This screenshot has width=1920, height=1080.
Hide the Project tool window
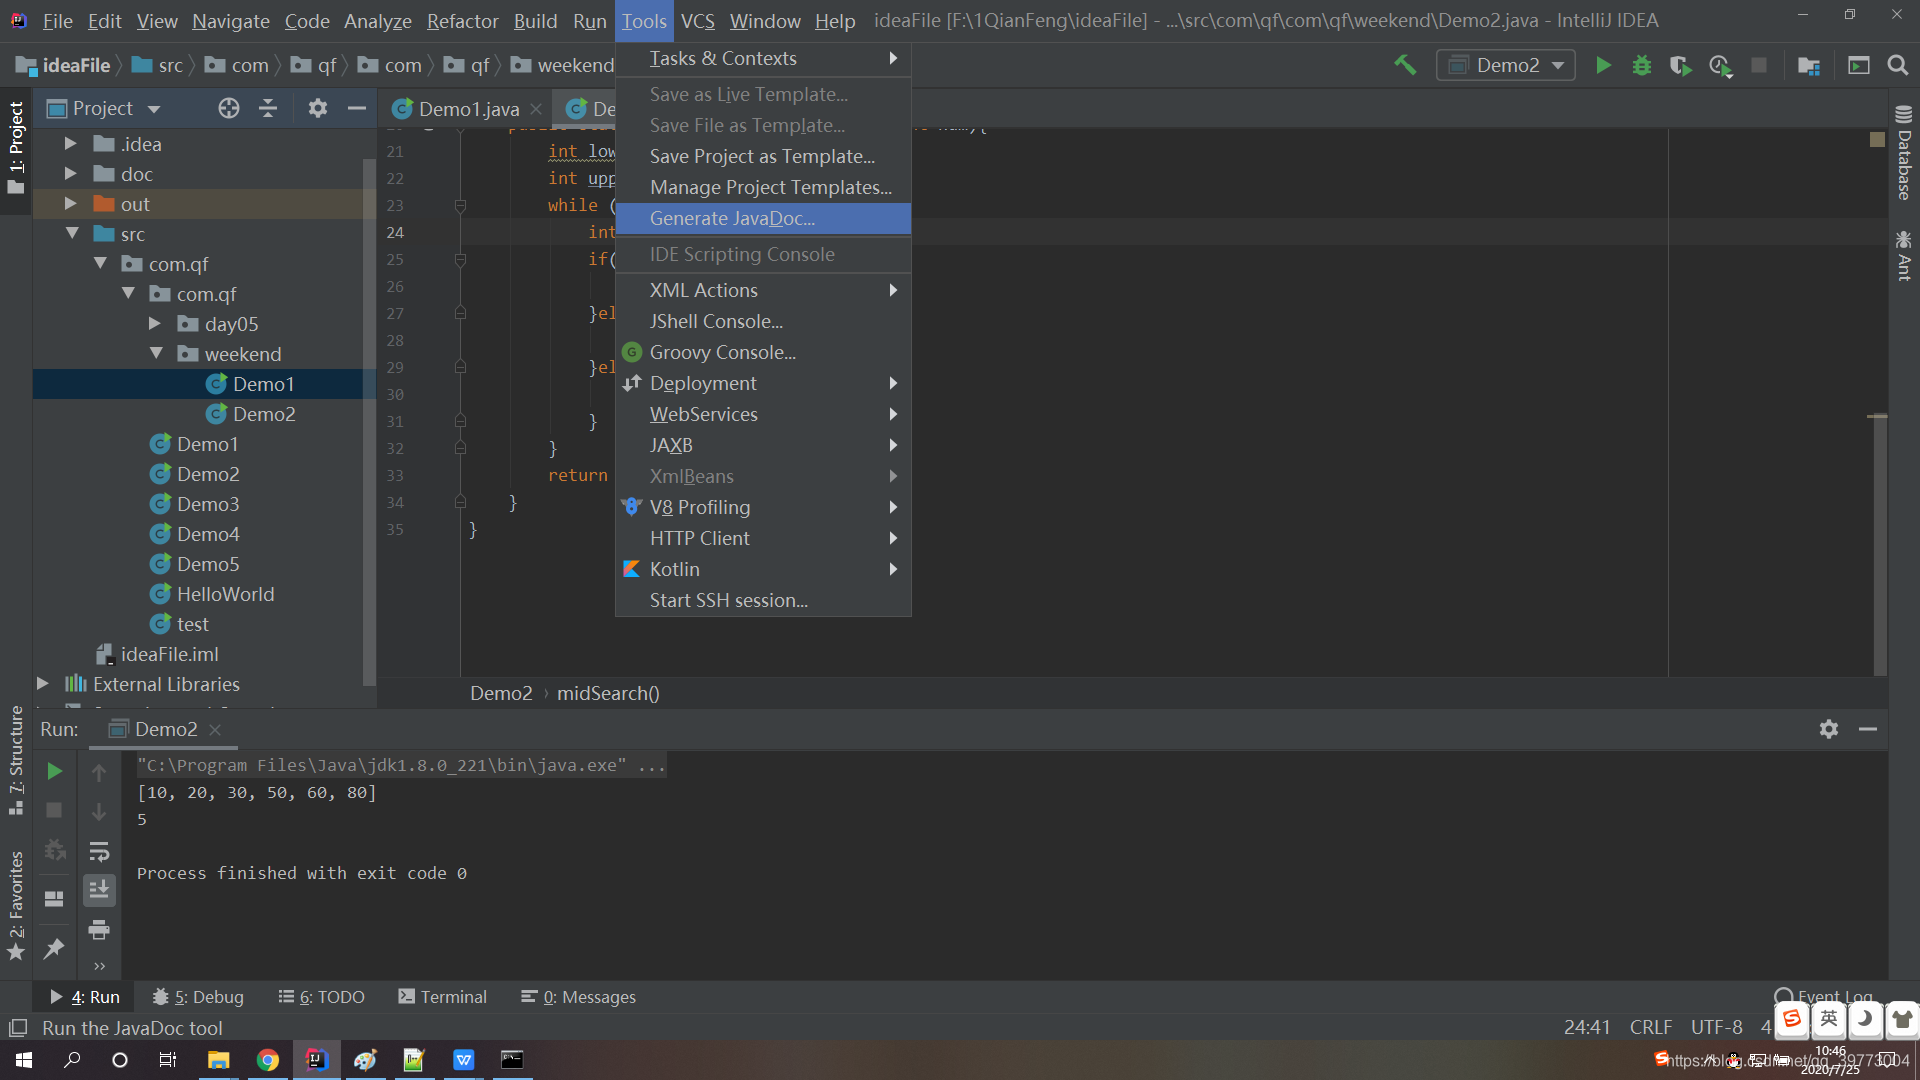(x=357, y=108)
